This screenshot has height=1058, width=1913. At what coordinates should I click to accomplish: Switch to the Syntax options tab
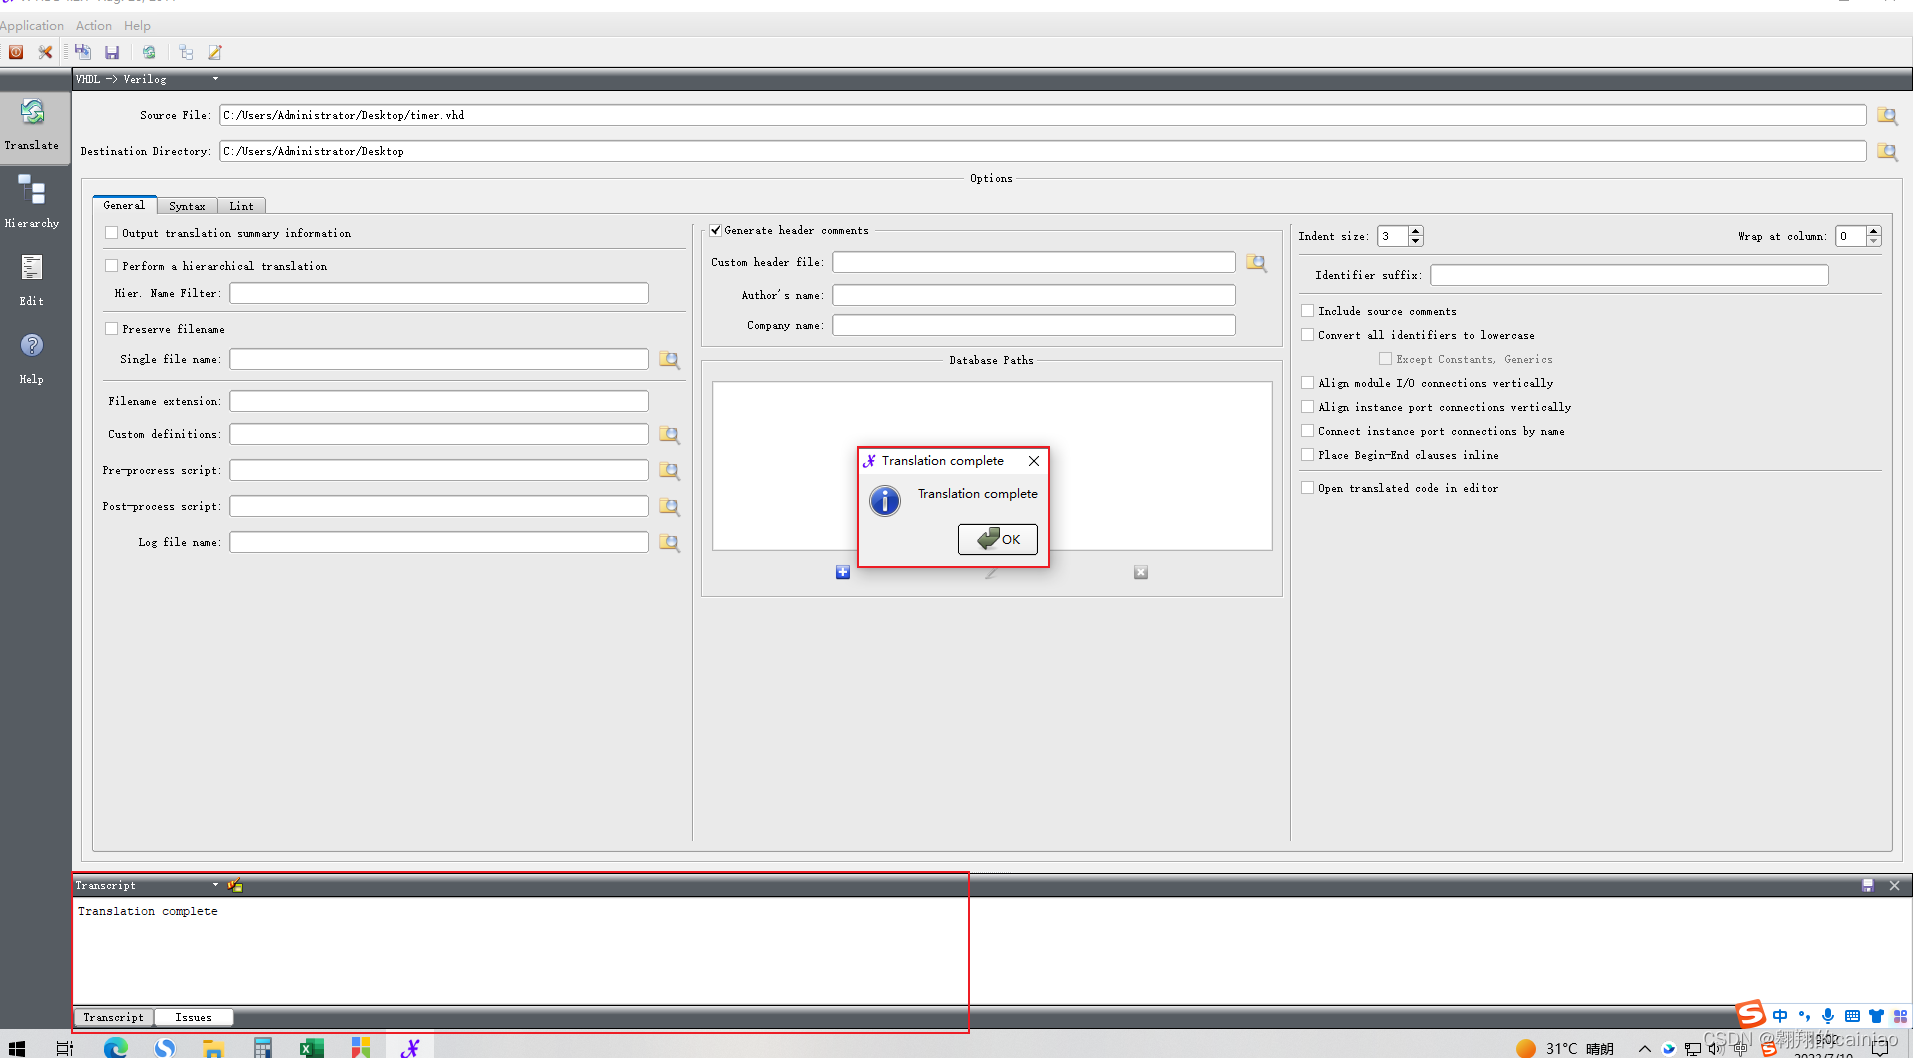187,206
